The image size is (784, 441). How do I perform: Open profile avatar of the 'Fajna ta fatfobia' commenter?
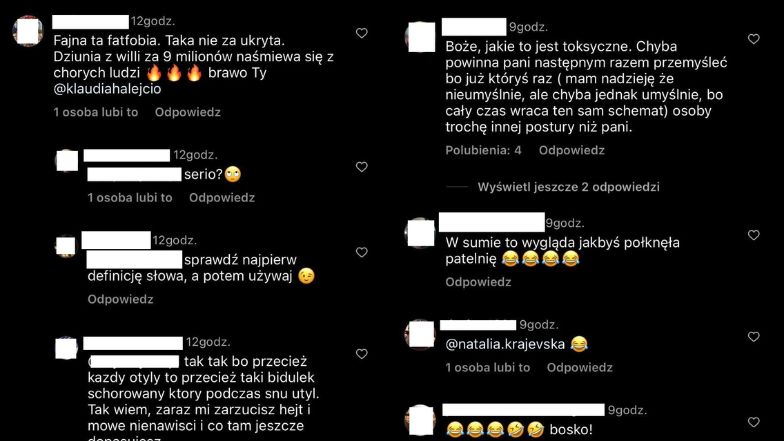tap(28, 31)
